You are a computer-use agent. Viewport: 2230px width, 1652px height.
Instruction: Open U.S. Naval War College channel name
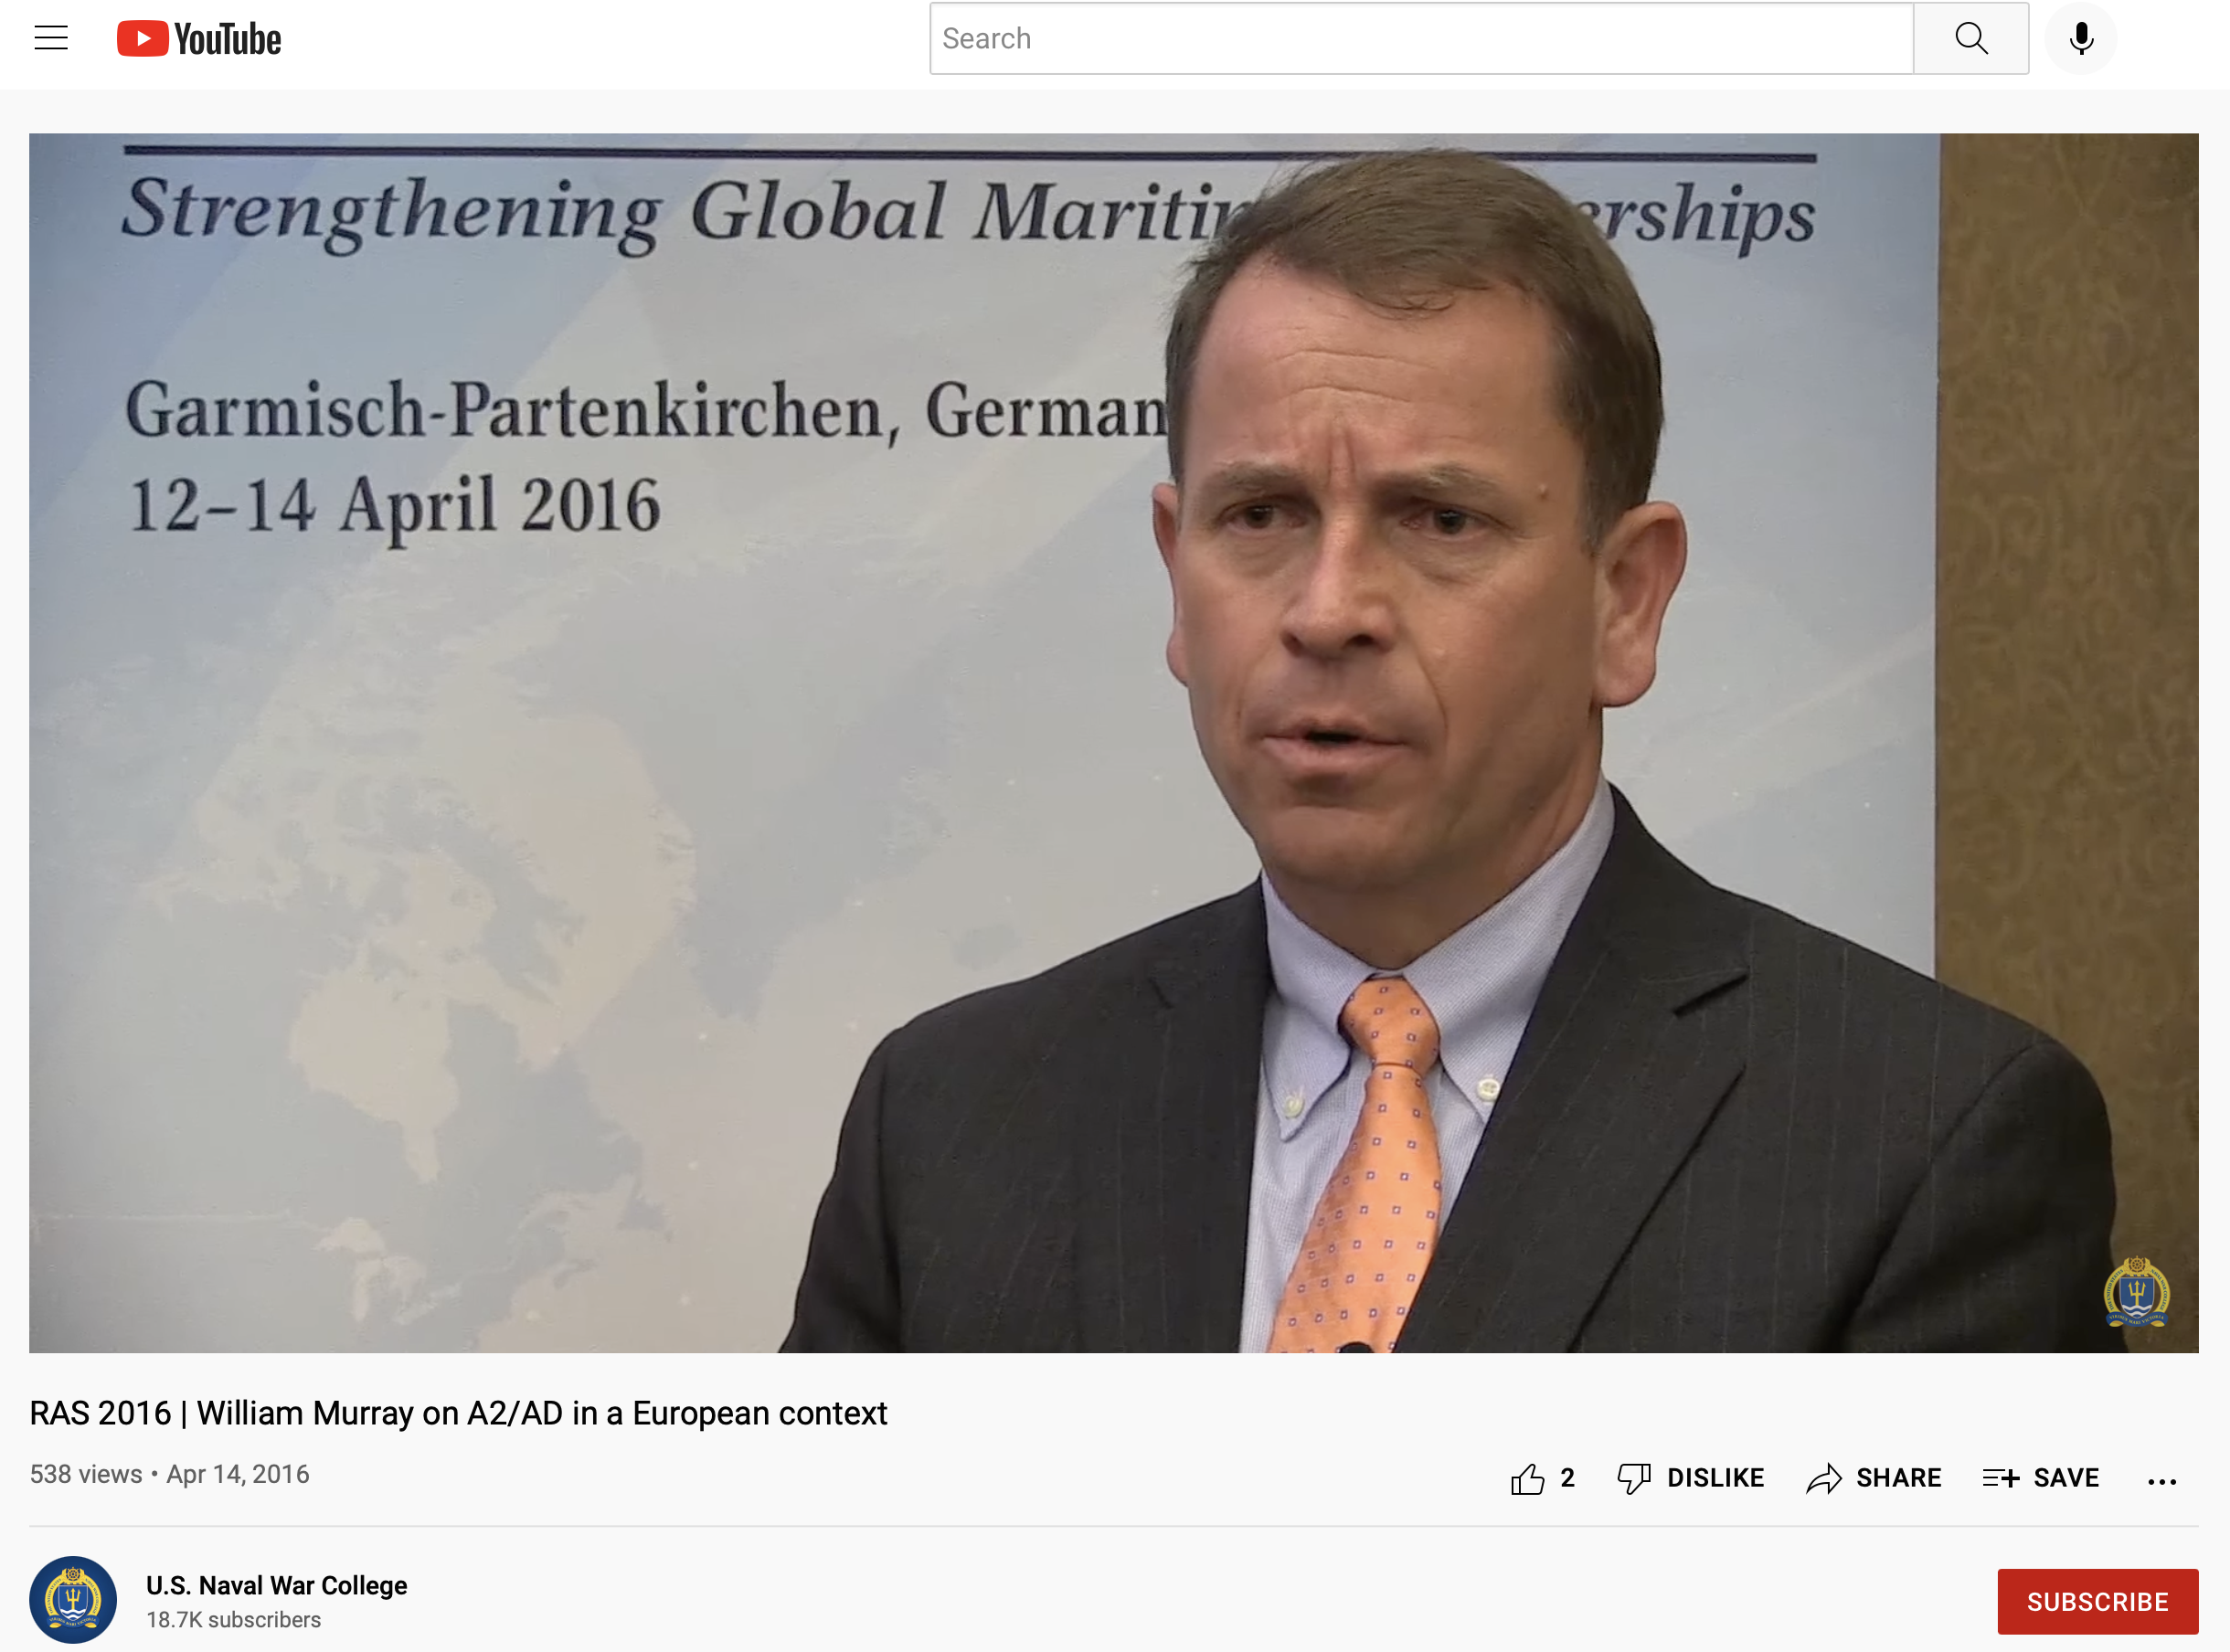coord(277,1585)
